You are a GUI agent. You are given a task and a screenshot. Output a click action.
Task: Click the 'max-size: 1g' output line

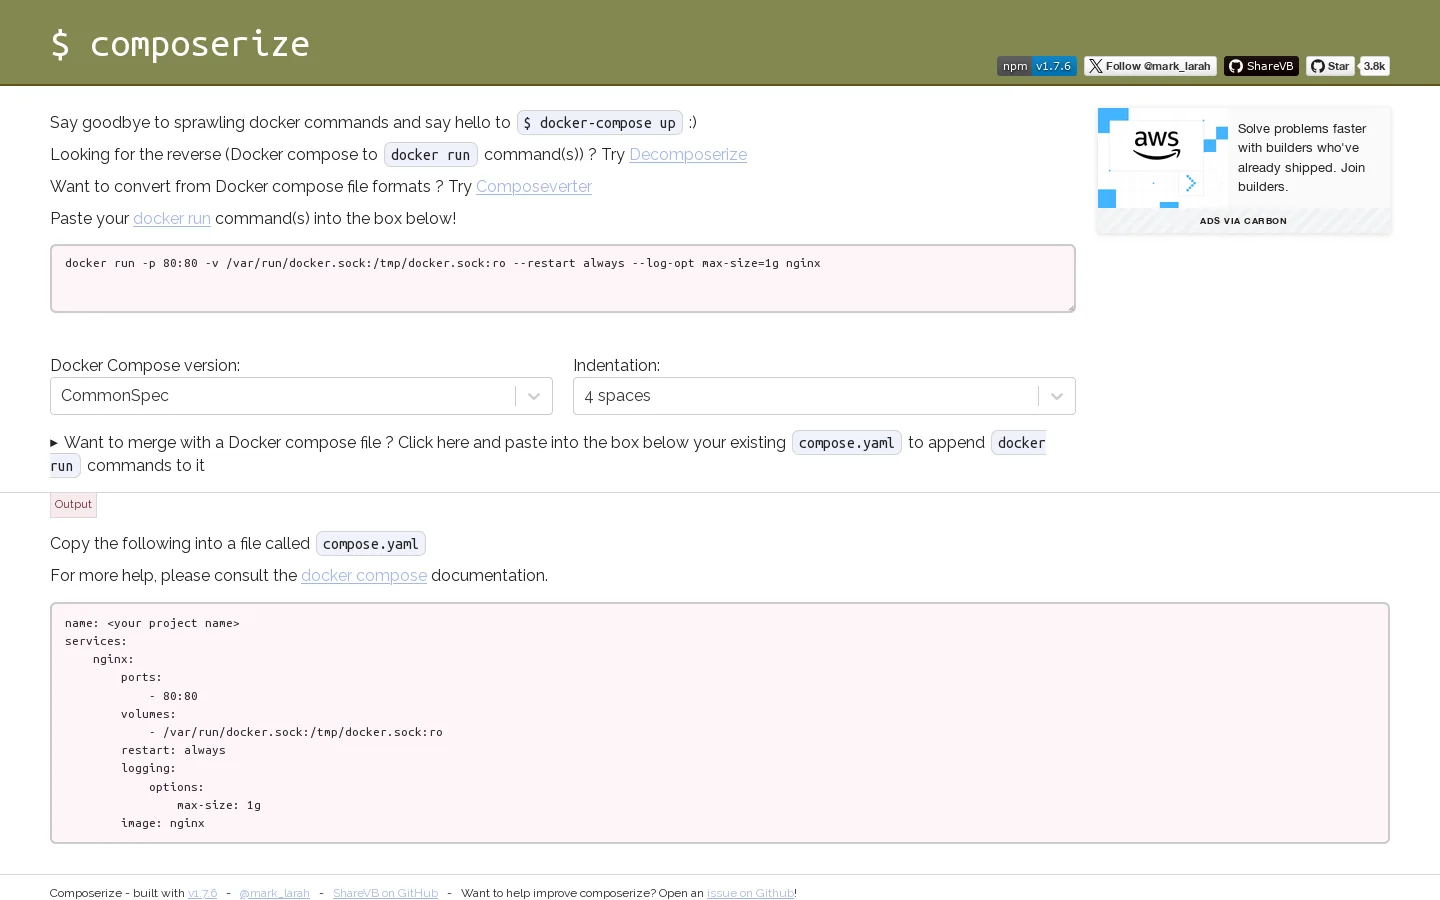coord(219,805)
